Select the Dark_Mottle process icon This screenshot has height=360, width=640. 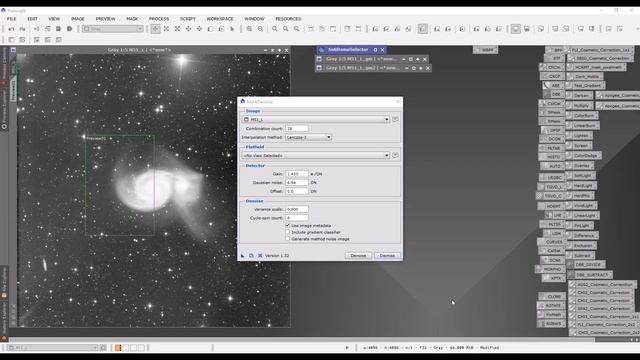tap(584, 76)
